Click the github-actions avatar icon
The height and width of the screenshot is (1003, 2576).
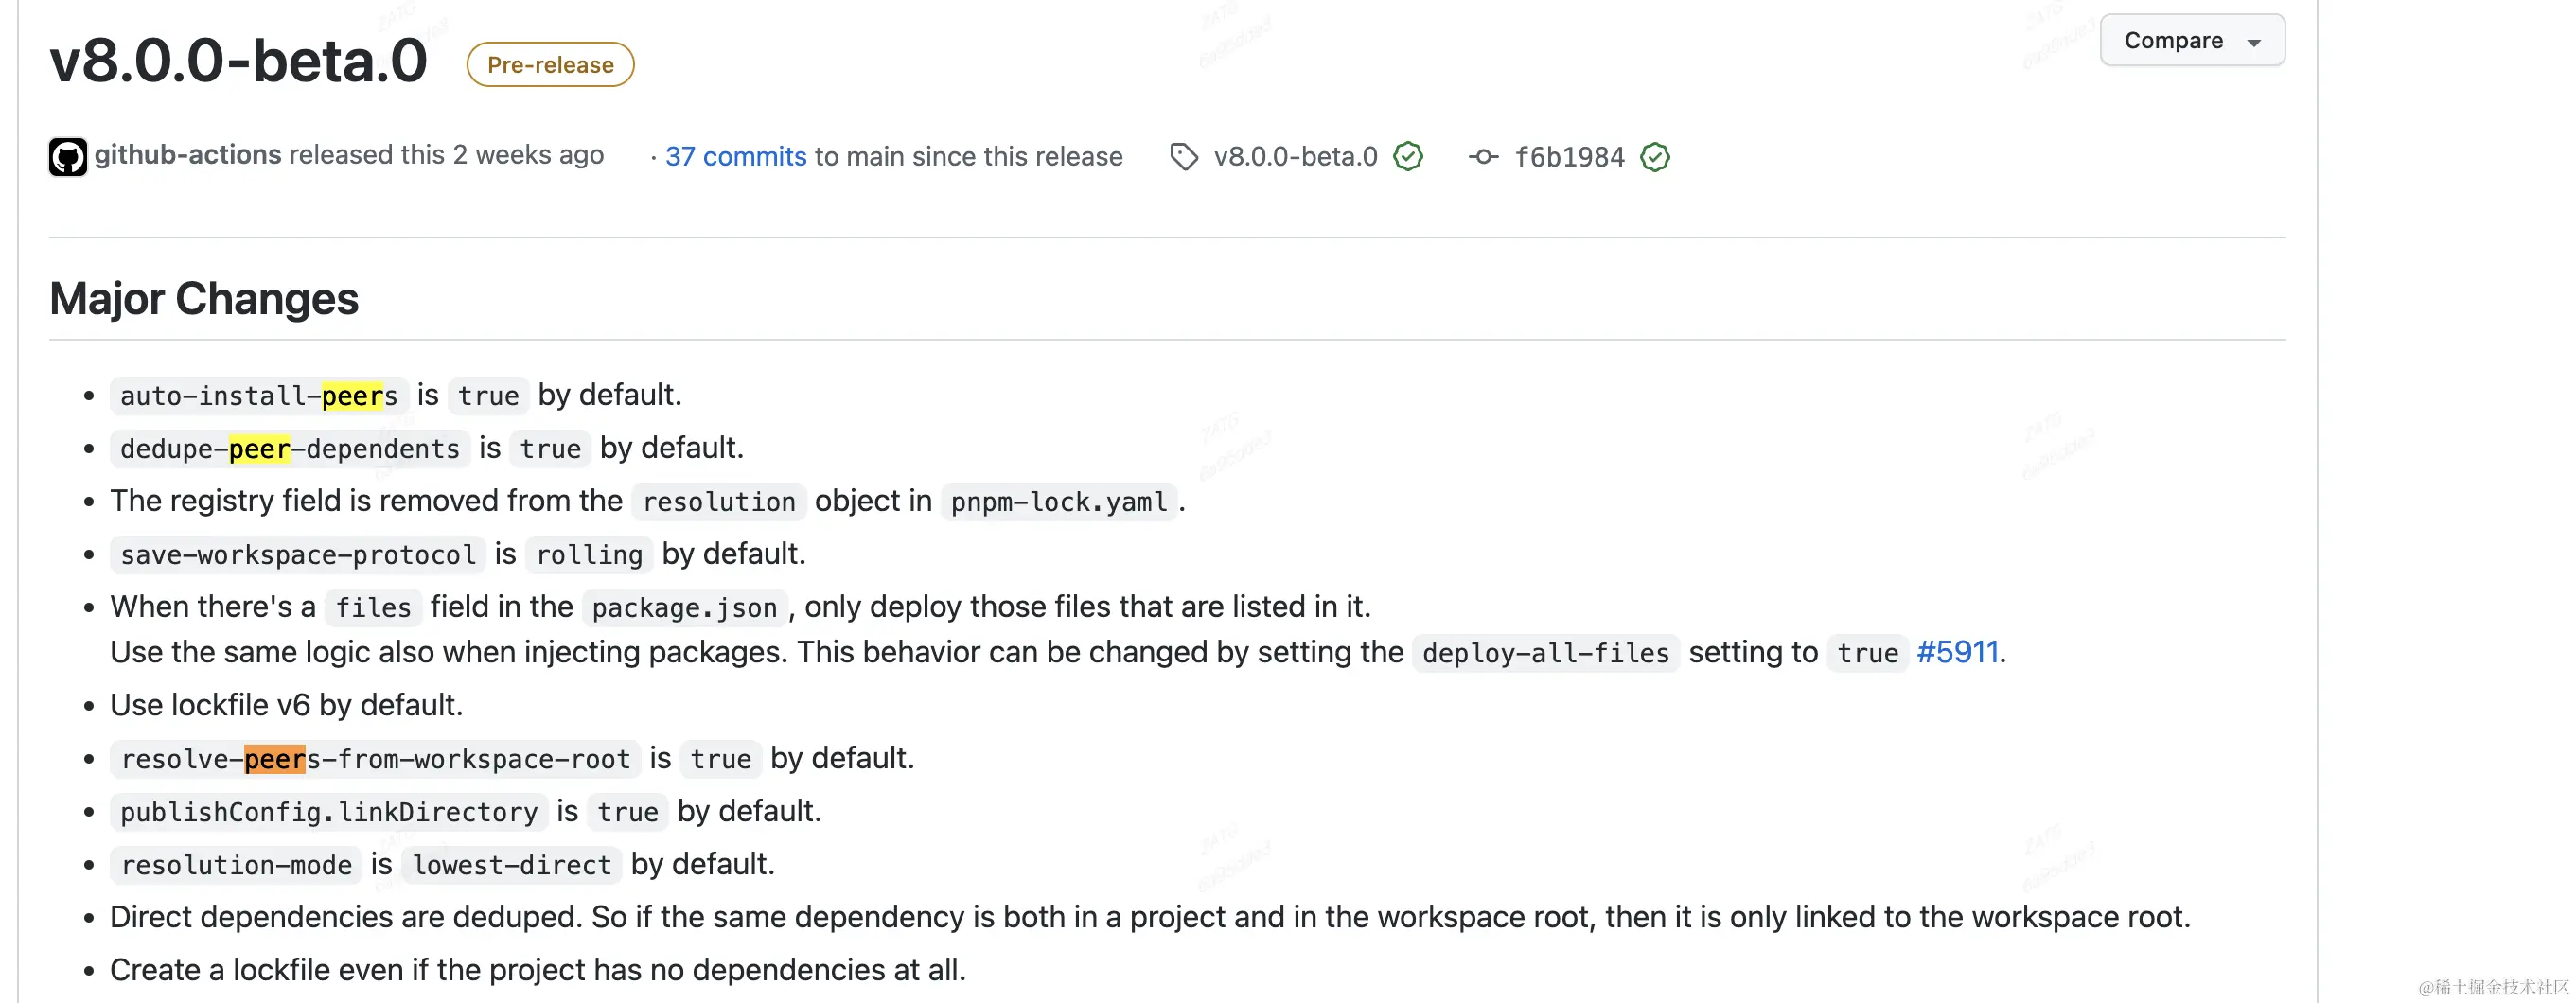pyautogui.click(x=68, y=157)
